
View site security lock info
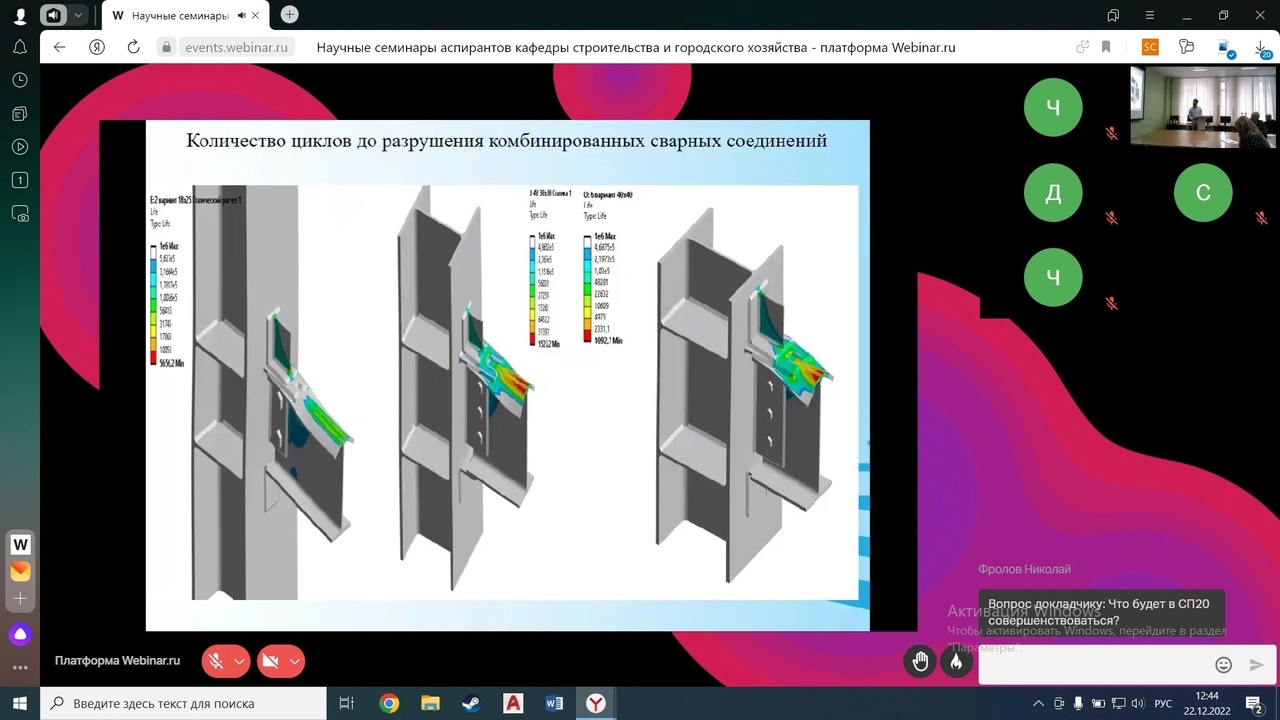click(166, 47)
